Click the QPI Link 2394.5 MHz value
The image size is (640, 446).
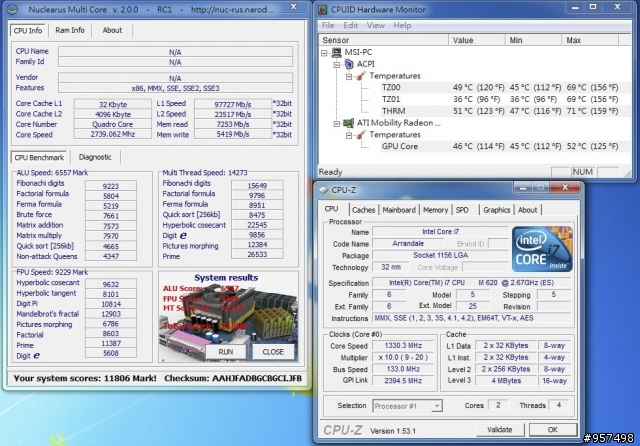click(x=403, y=381)
